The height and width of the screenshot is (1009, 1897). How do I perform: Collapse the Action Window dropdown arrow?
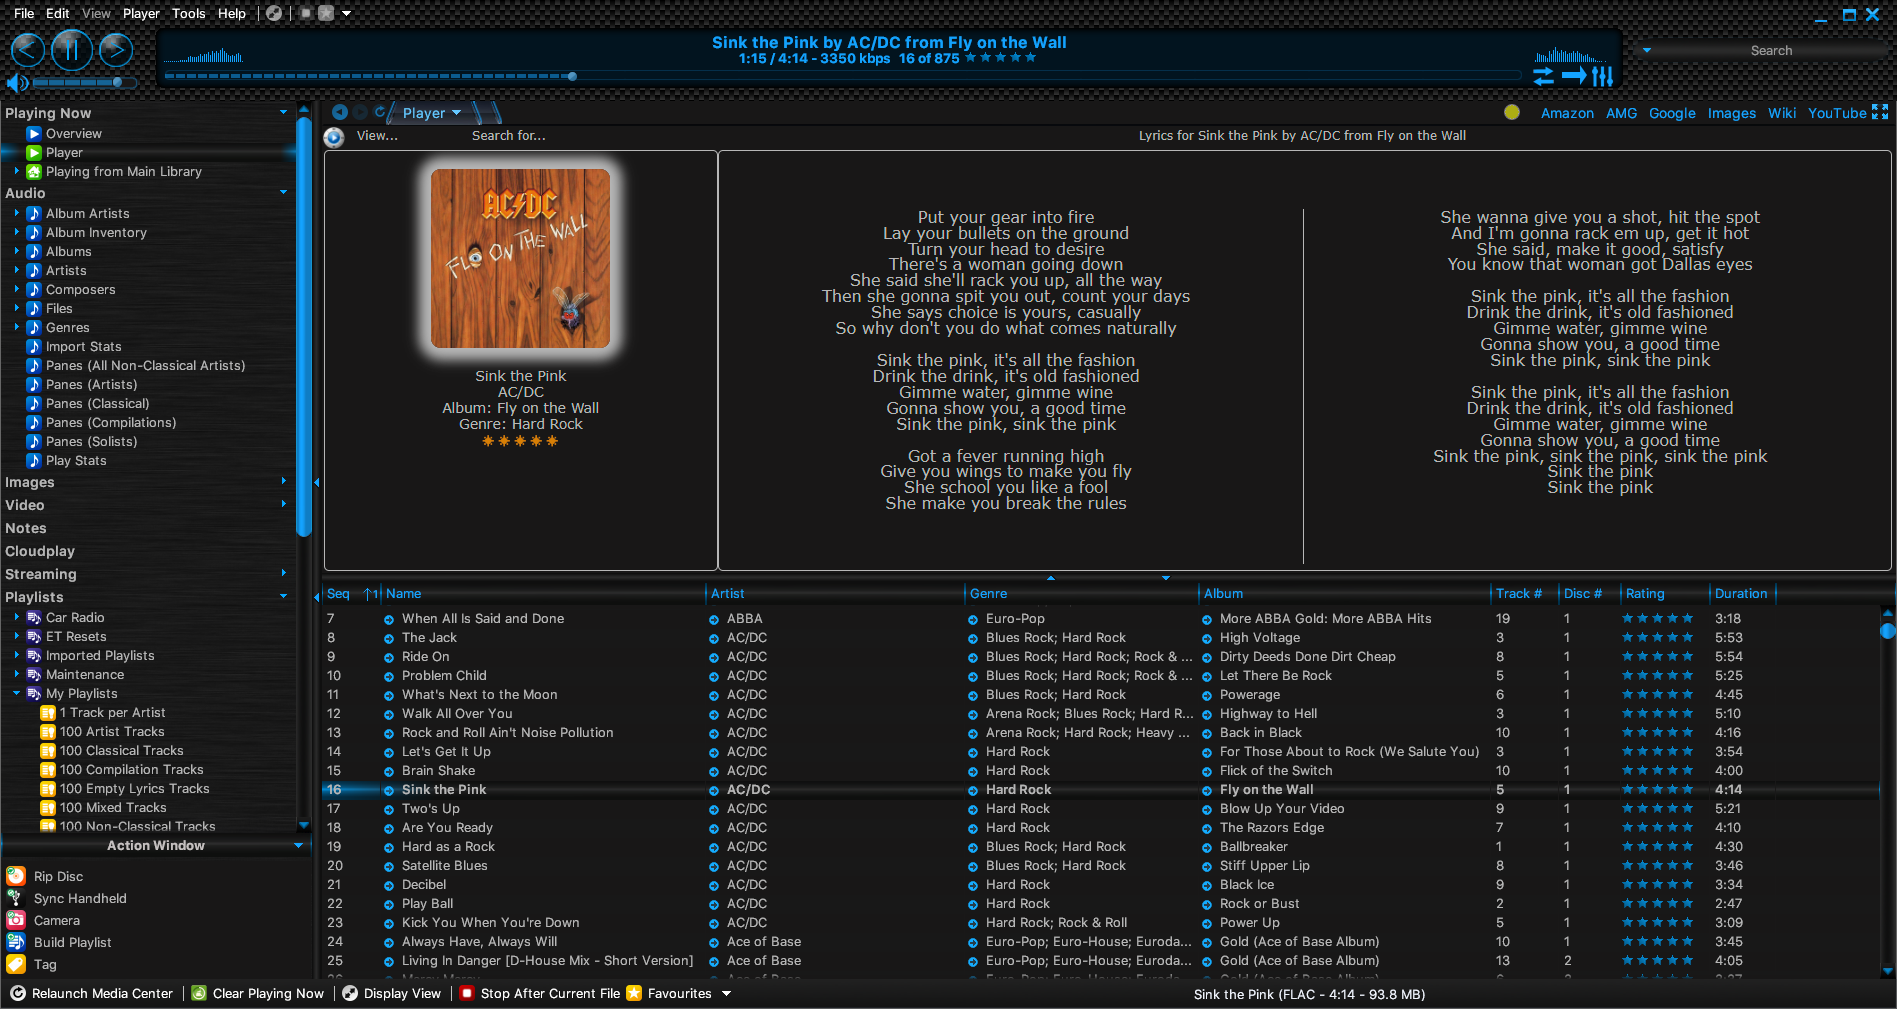point(298,846)
